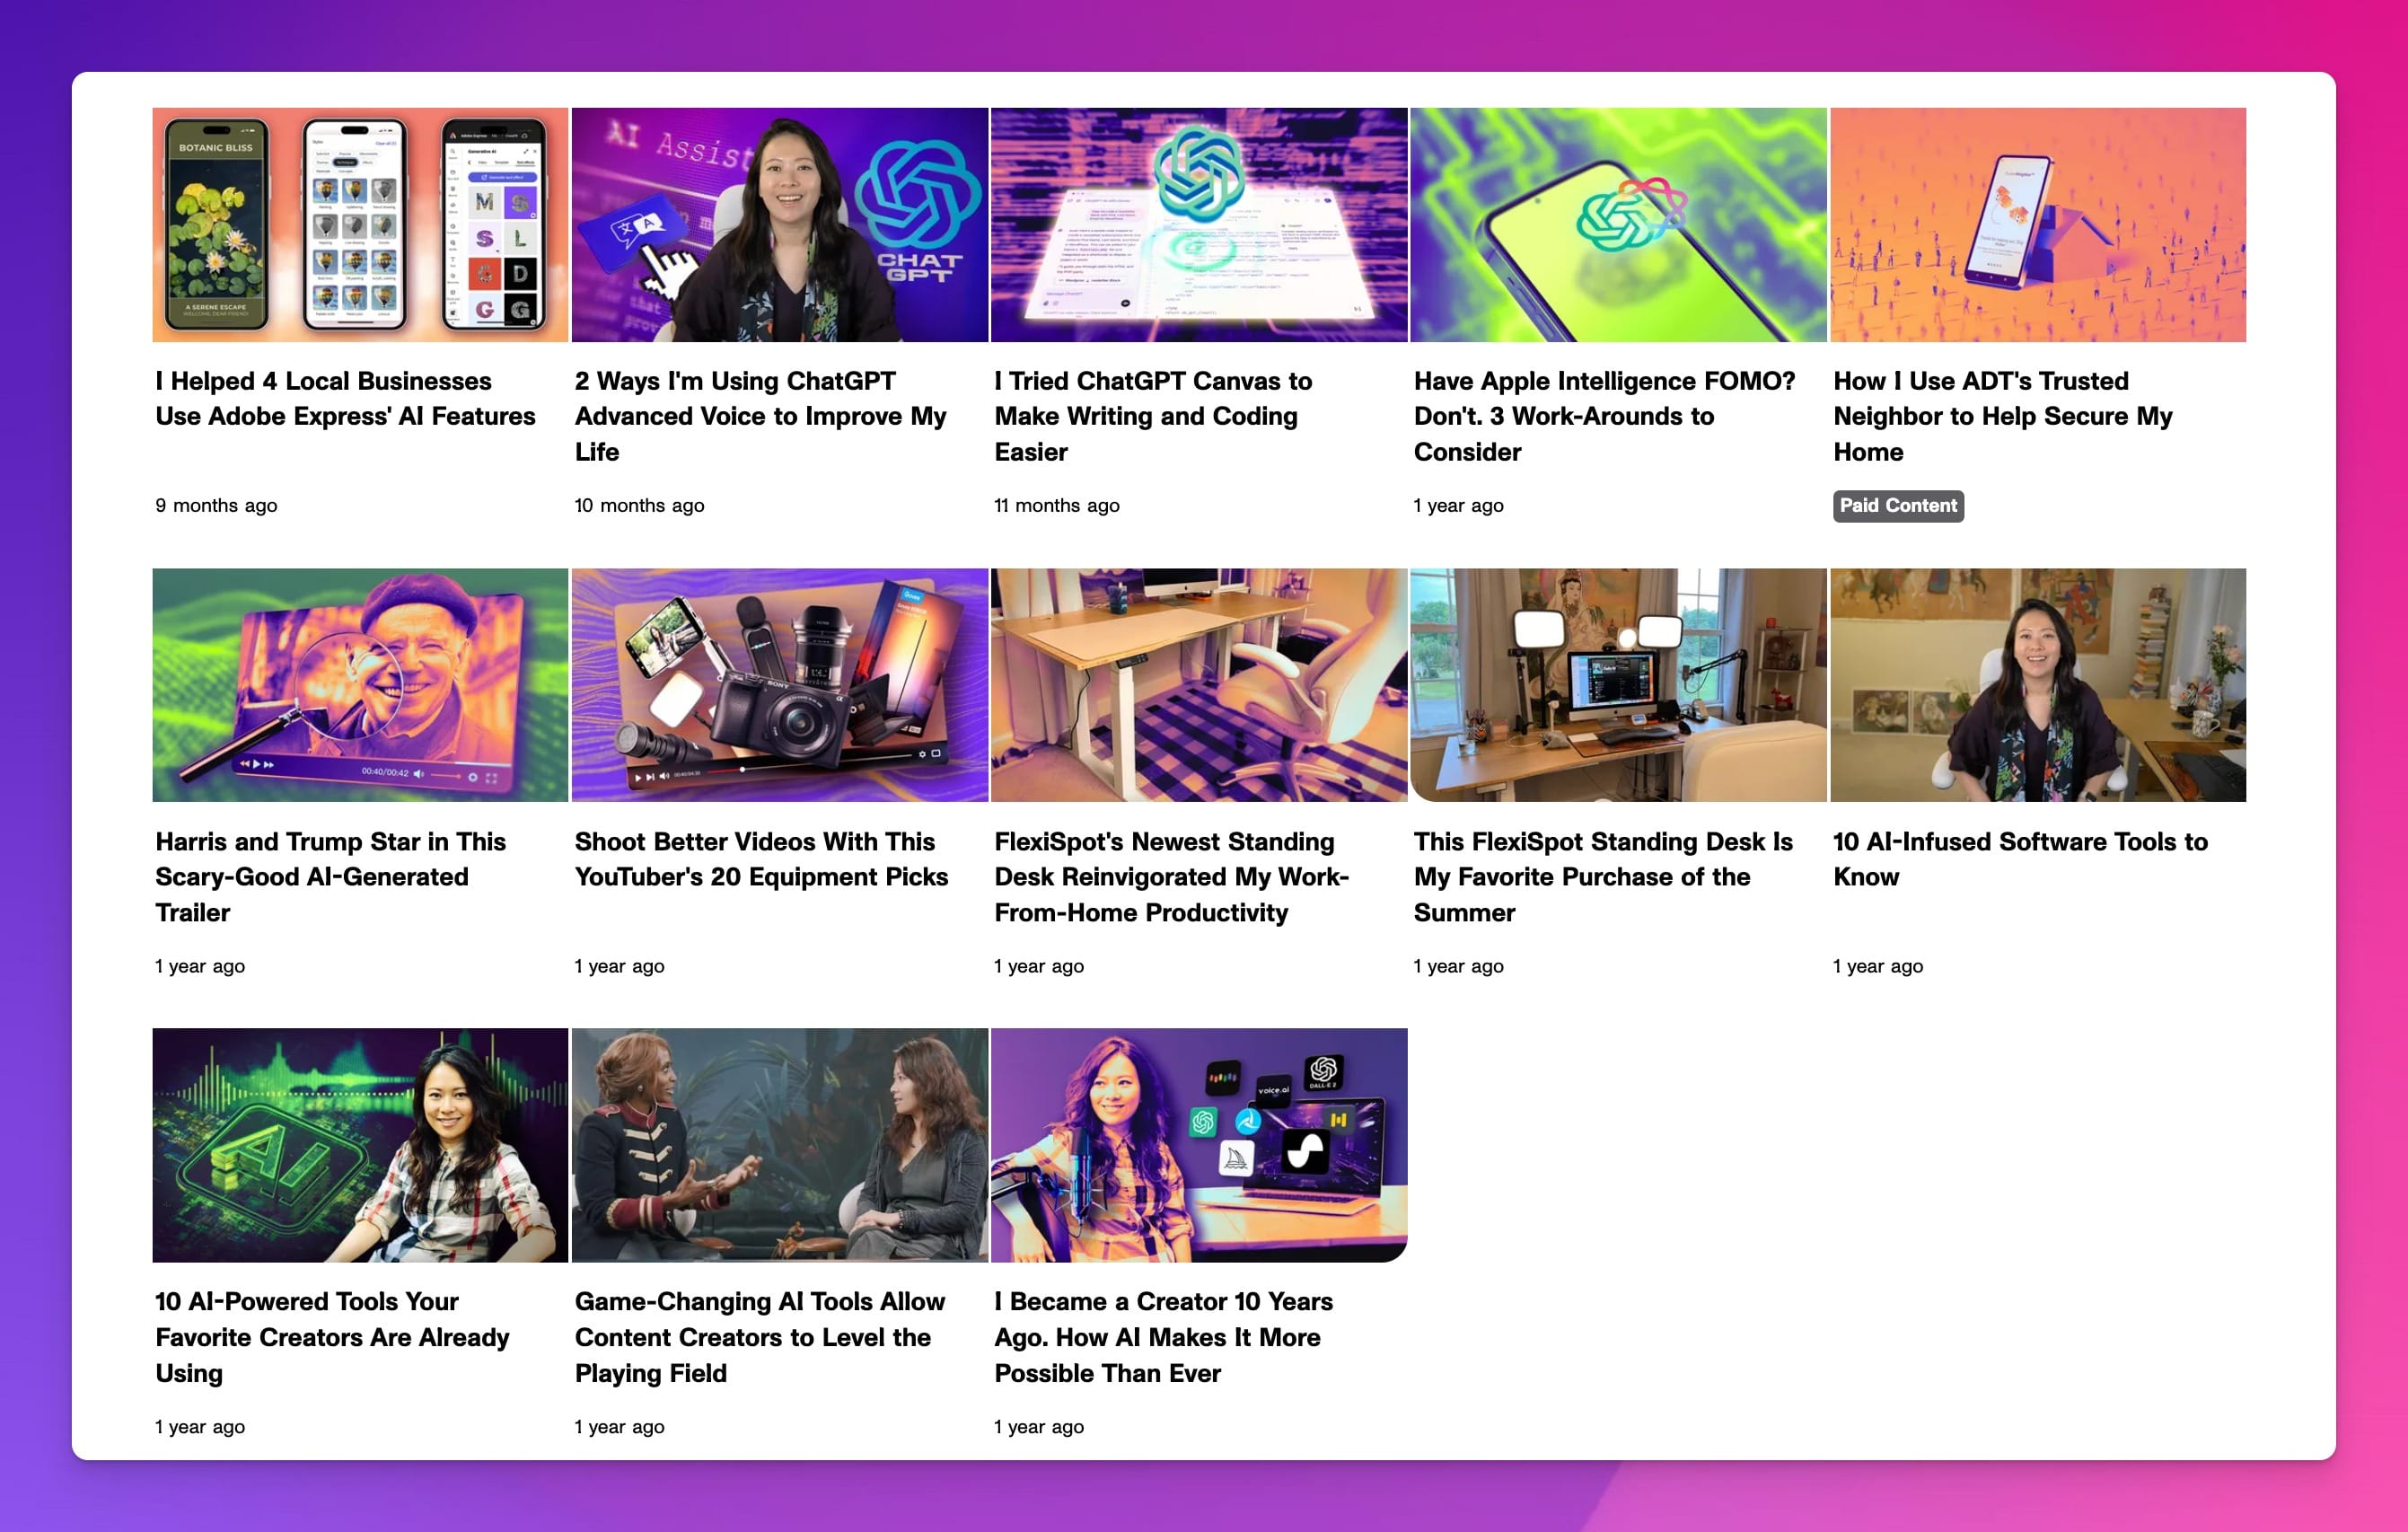Click the ChatGPT Canvas article thumbnail
The height and width of the screenshot is (1532, 2408).
click(1199, 225)
